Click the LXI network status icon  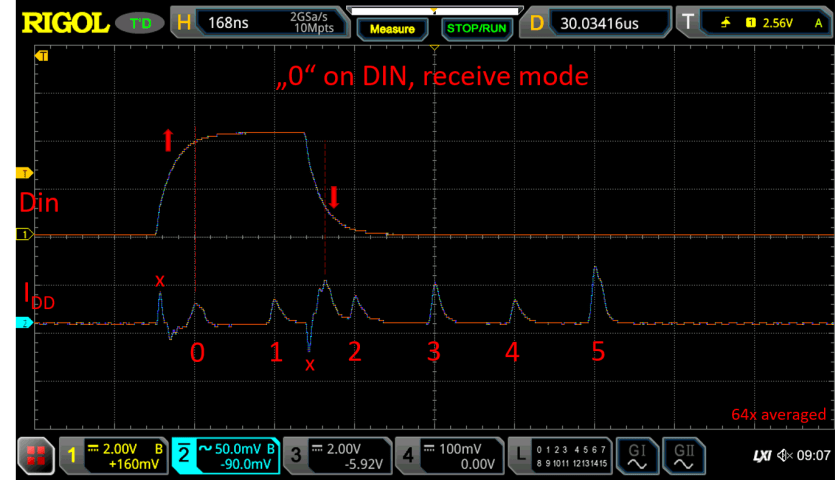pos(764,457)
